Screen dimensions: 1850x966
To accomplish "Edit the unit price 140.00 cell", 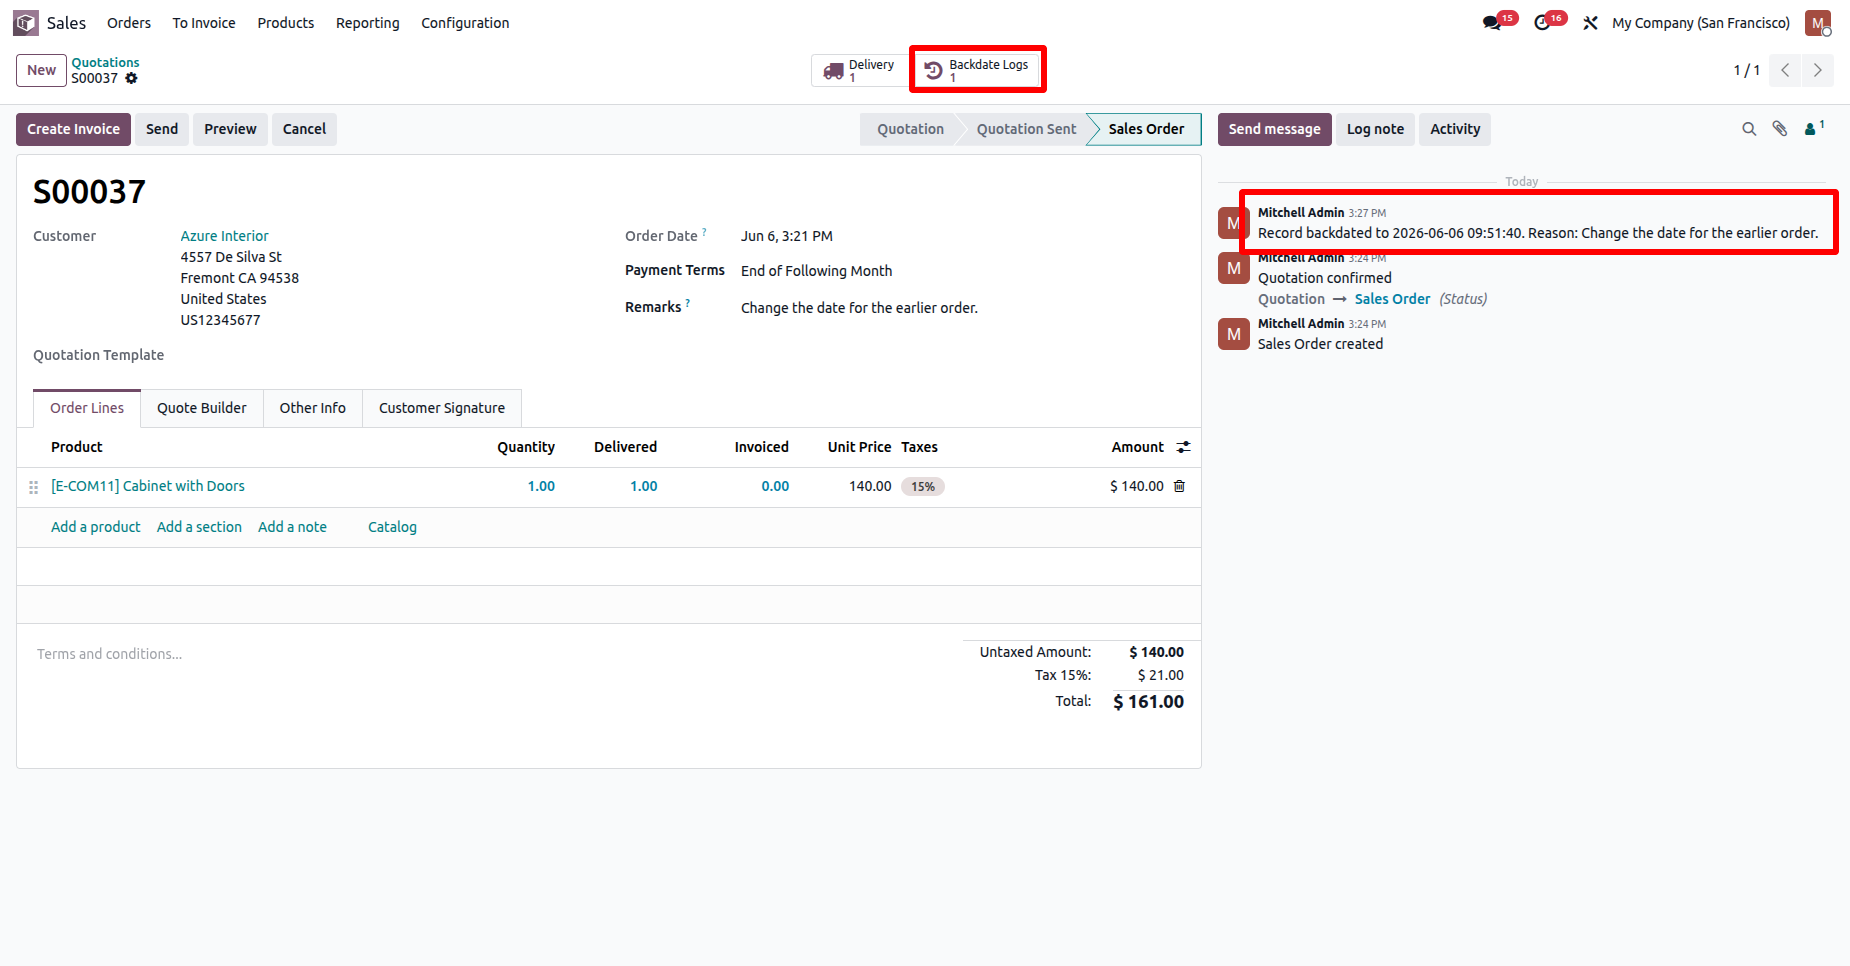I will pos(870,486).
